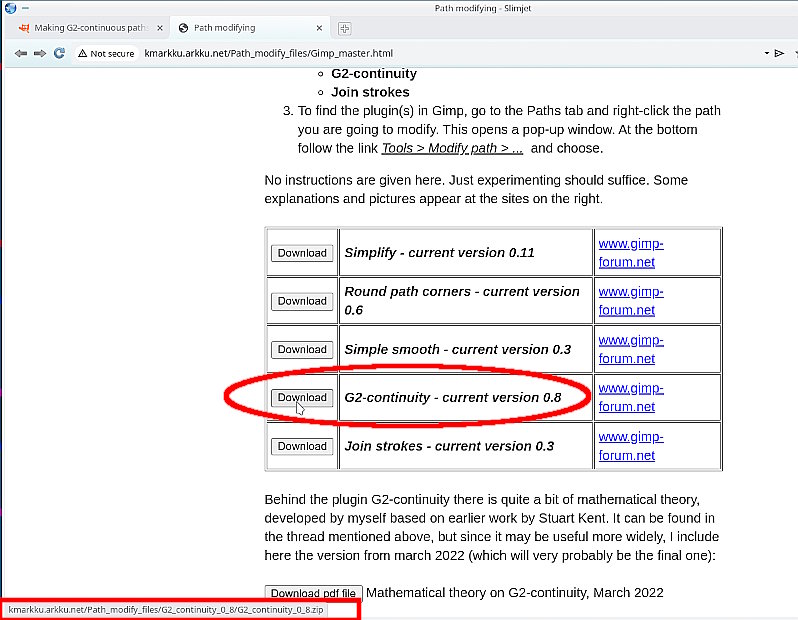Select the 'Path modifying' tab
The width and height of the screenshot is (798, 620).
click(x=251, y=28)
